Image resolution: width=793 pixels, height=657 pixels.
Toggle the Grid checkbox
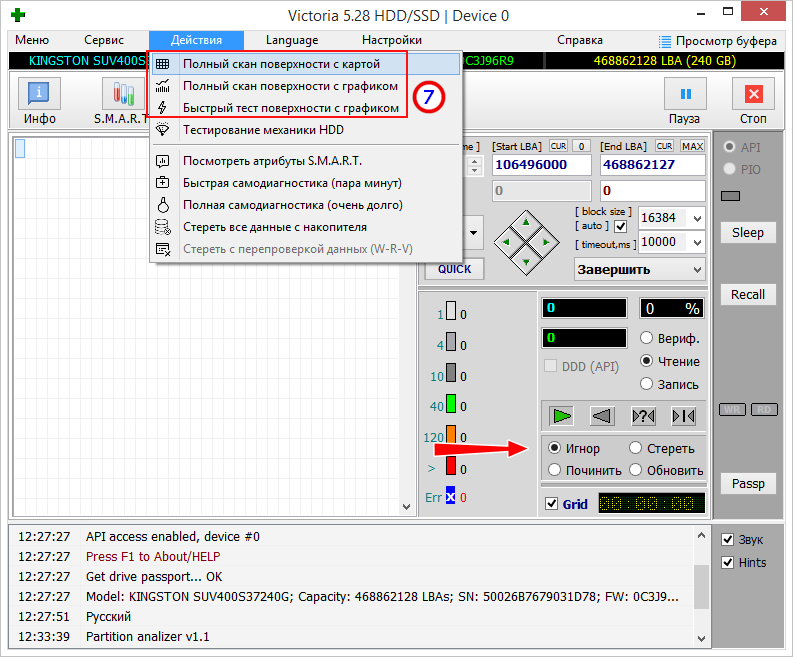(551, 504)
